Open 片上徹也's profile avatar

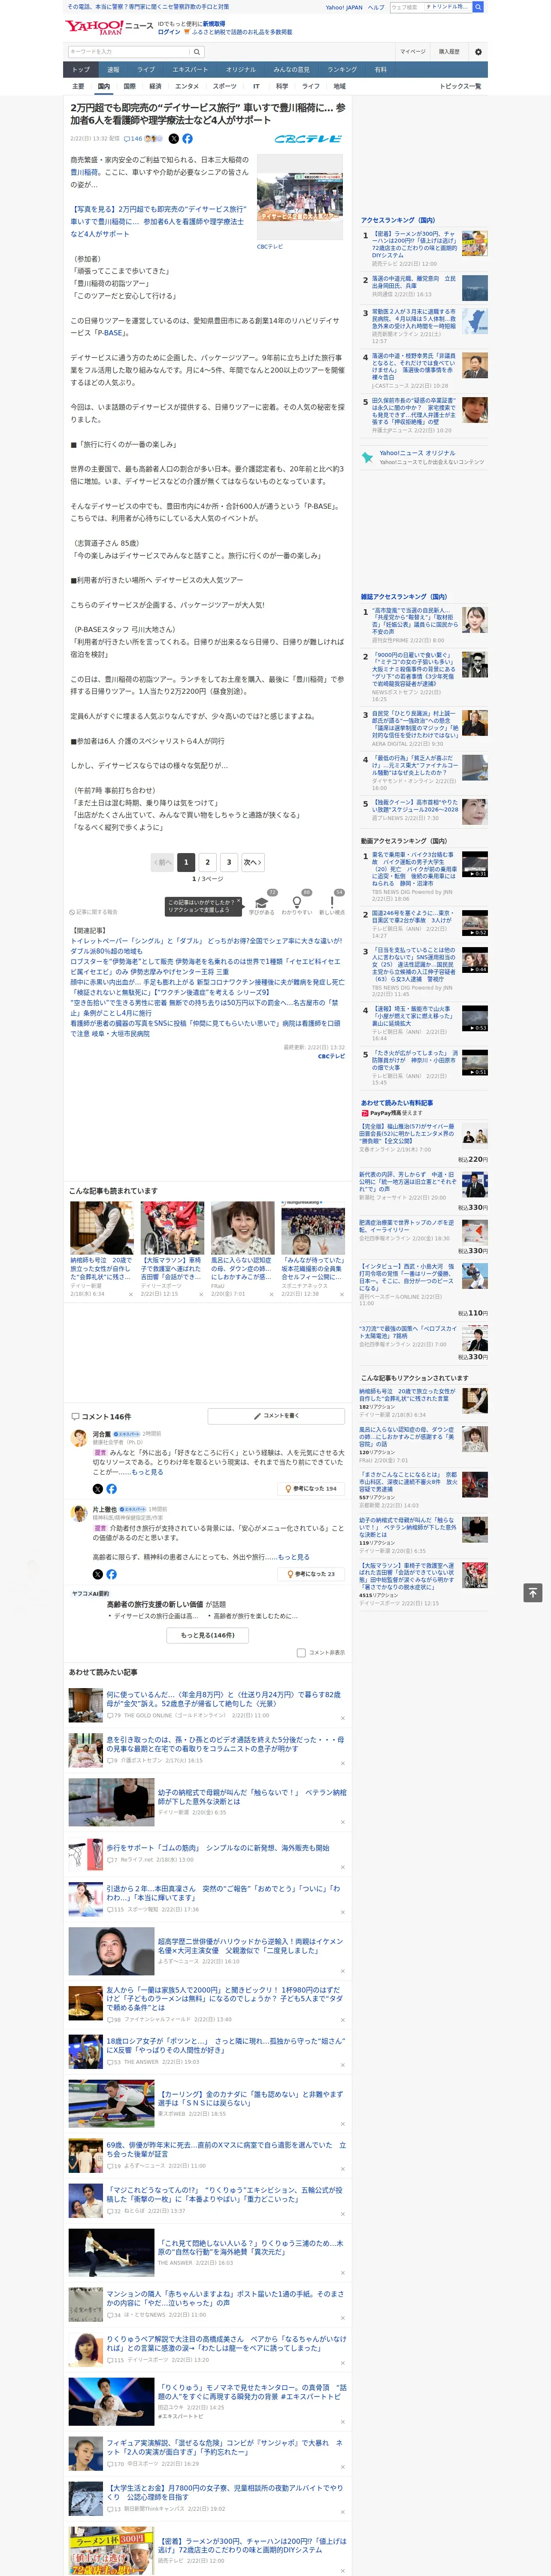[79, 1513]
